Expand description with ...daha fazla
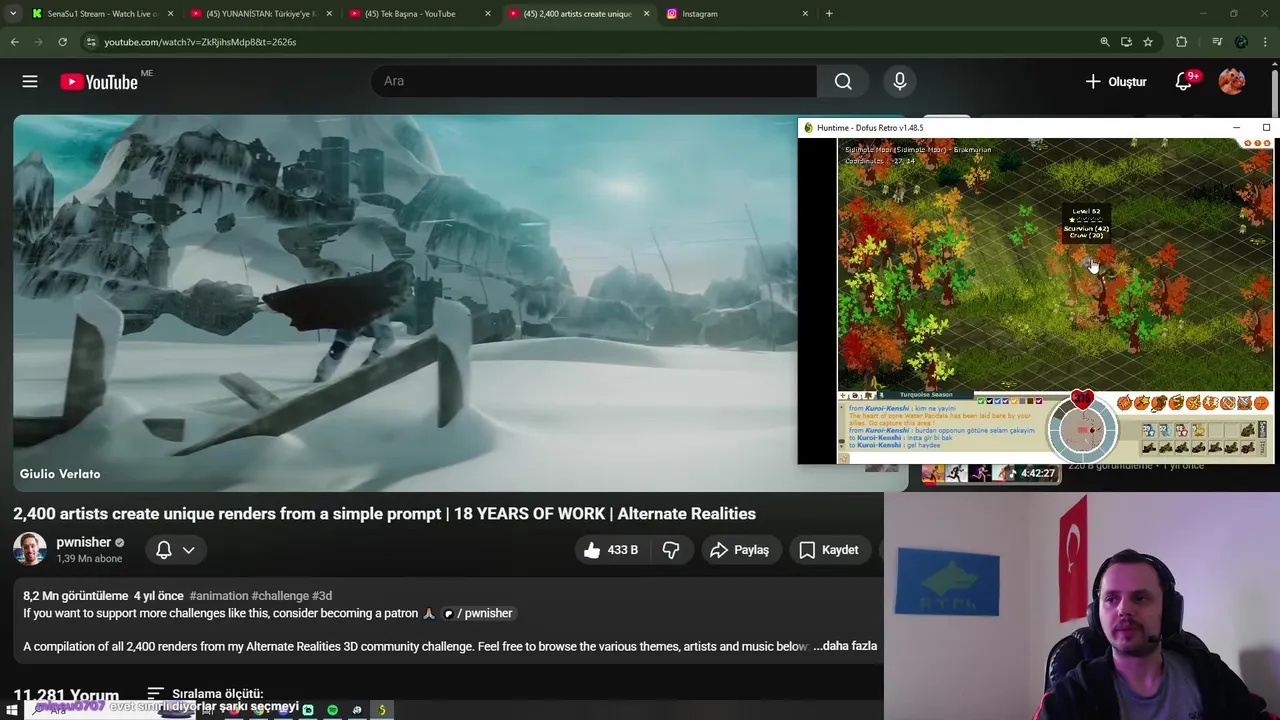This screenshot has height=720, width=1280. pyautogui.click(x=845, y=646)
